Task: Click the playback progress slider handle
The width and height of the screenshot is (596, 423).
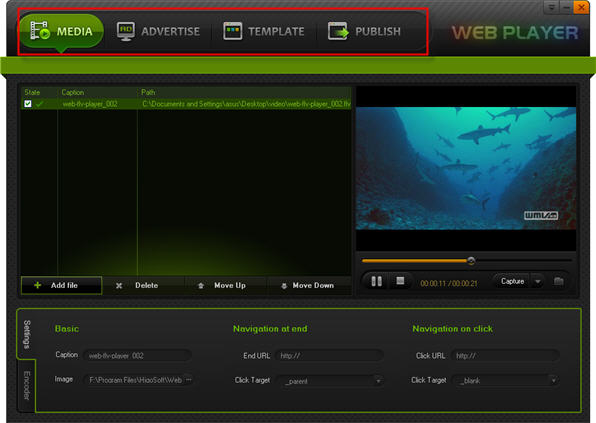Action: (x=471, y=261)
